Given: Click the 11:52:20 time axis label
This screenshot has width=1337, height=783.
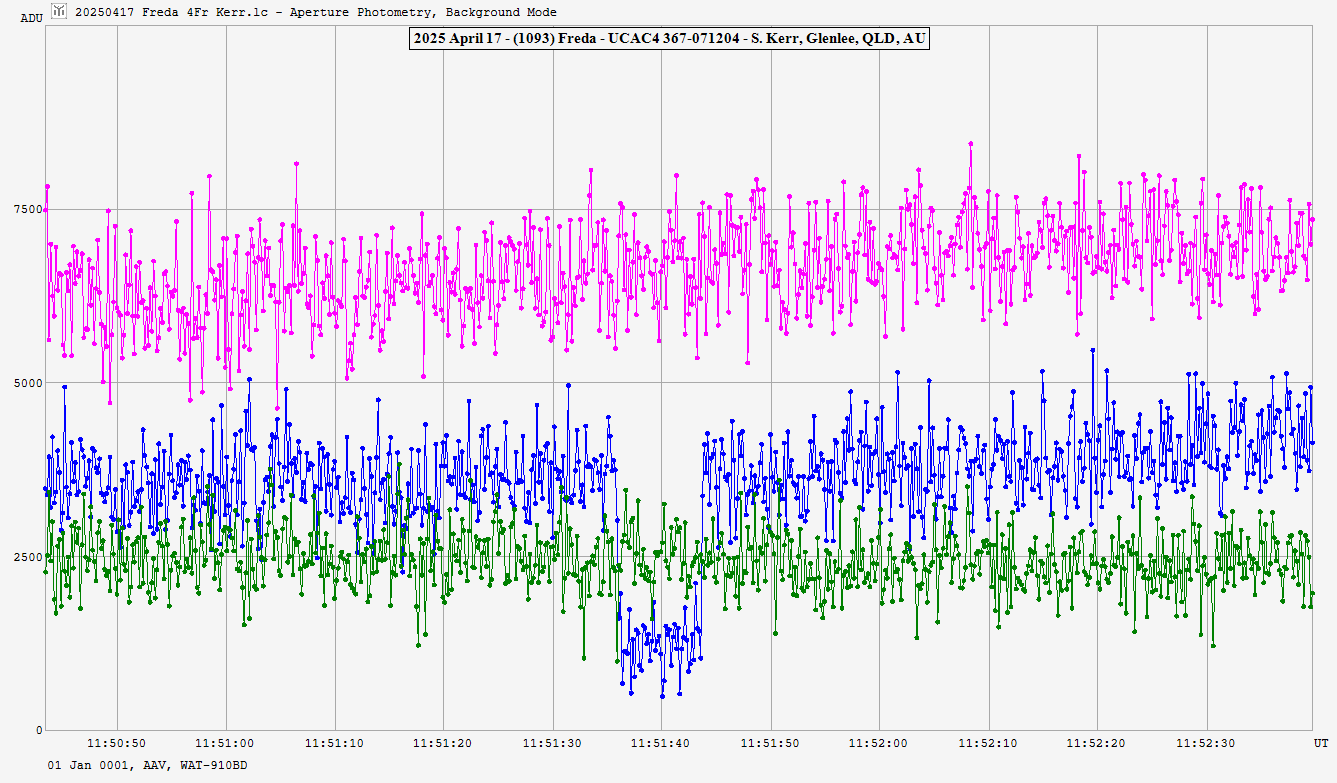Looking at the screenshot, I should tap(1097, 743).
